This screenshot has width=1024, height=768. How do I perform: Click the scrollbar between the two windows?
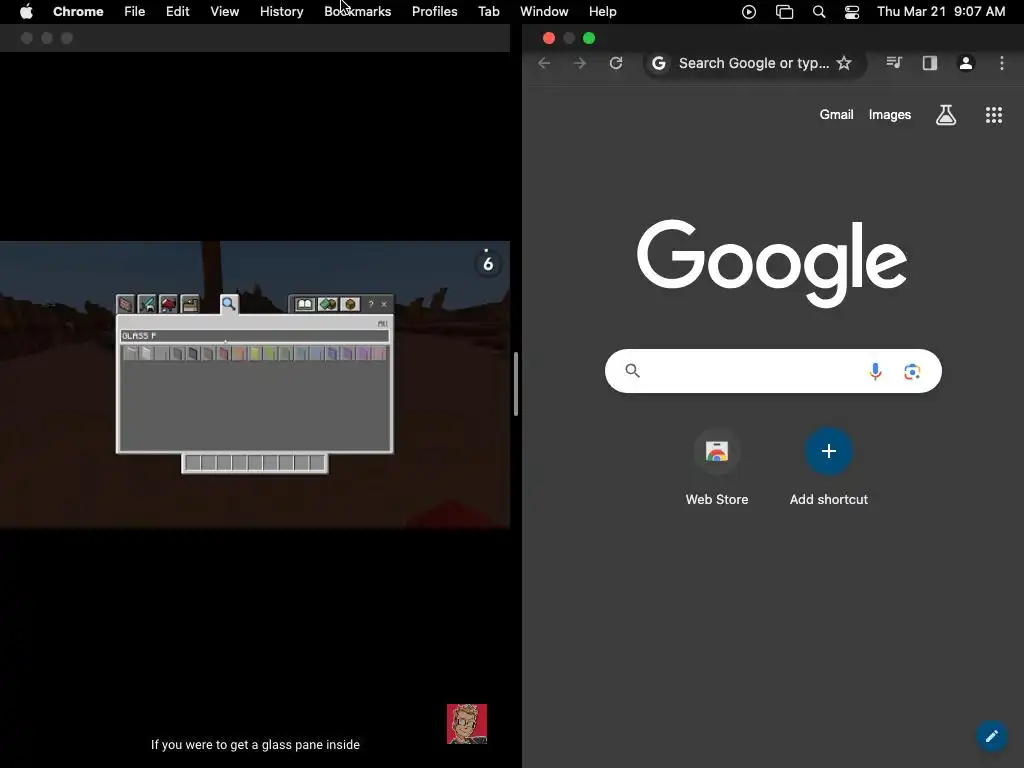tap(516, 384)
